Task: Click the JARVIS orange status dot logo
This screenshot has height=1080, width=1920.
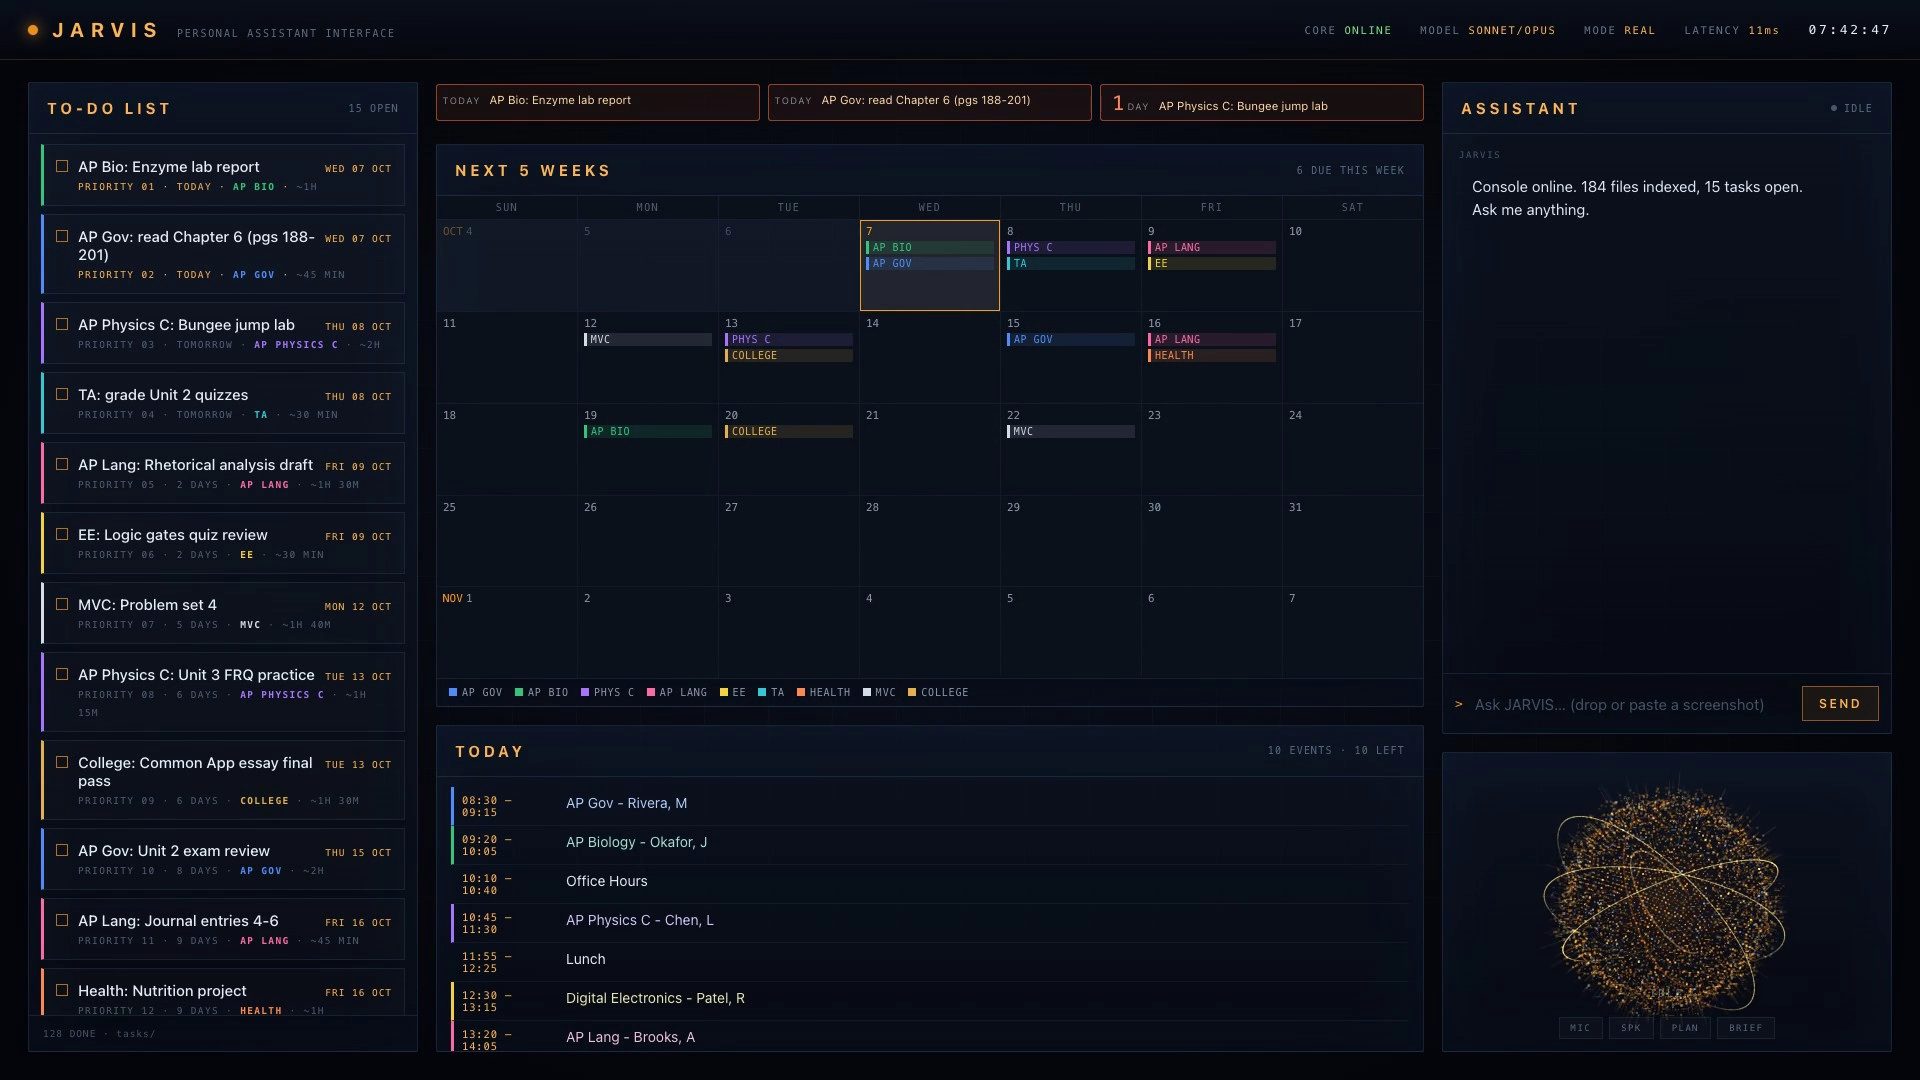Action: [x=33, y=31]
